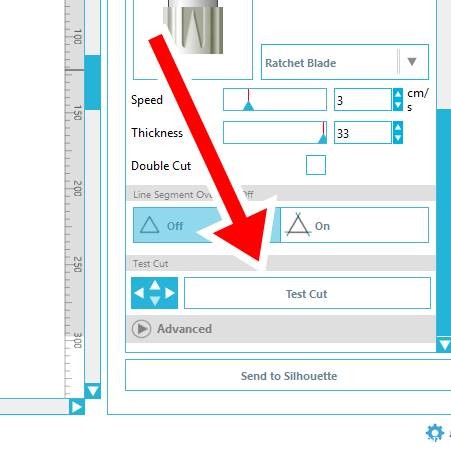Image resolution: width=451 pixels, height=451 pixels.
Task: Click the Test Cut button
Action: tap(307, 293)
